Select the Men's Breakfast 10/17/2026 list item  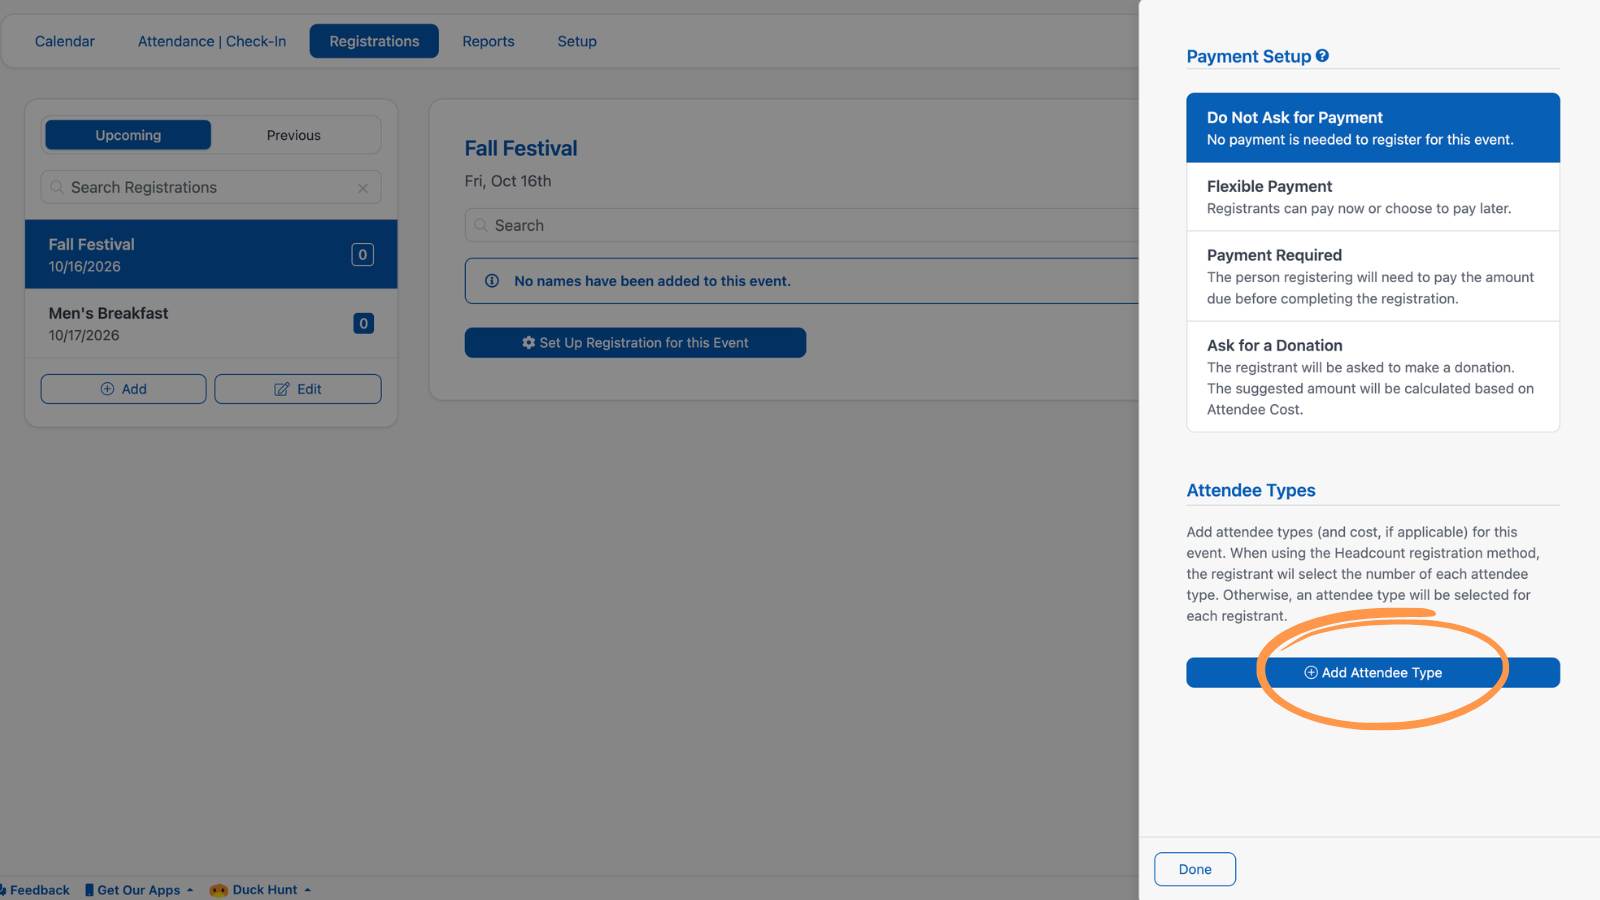(211, 324)
